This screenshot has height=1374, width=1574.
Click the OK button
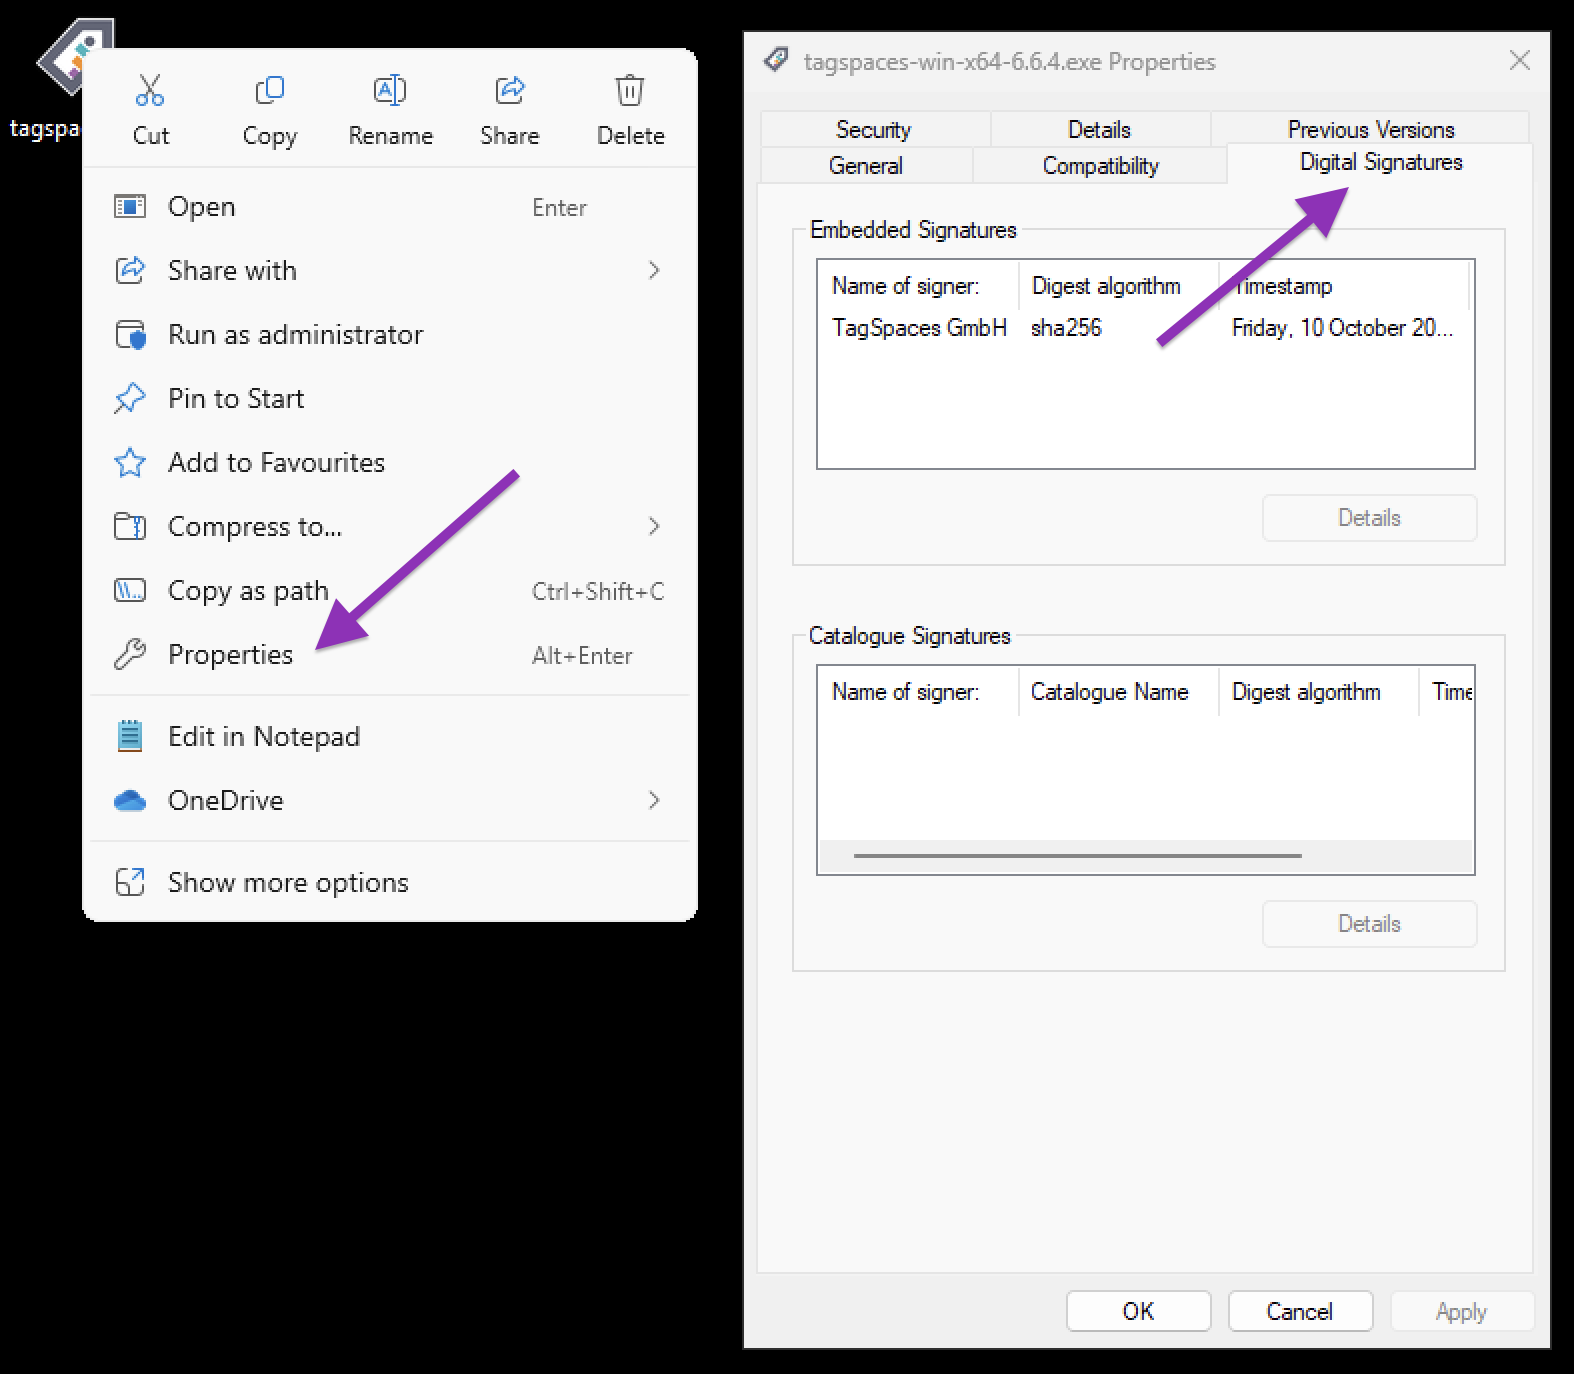point(1138,1311)
